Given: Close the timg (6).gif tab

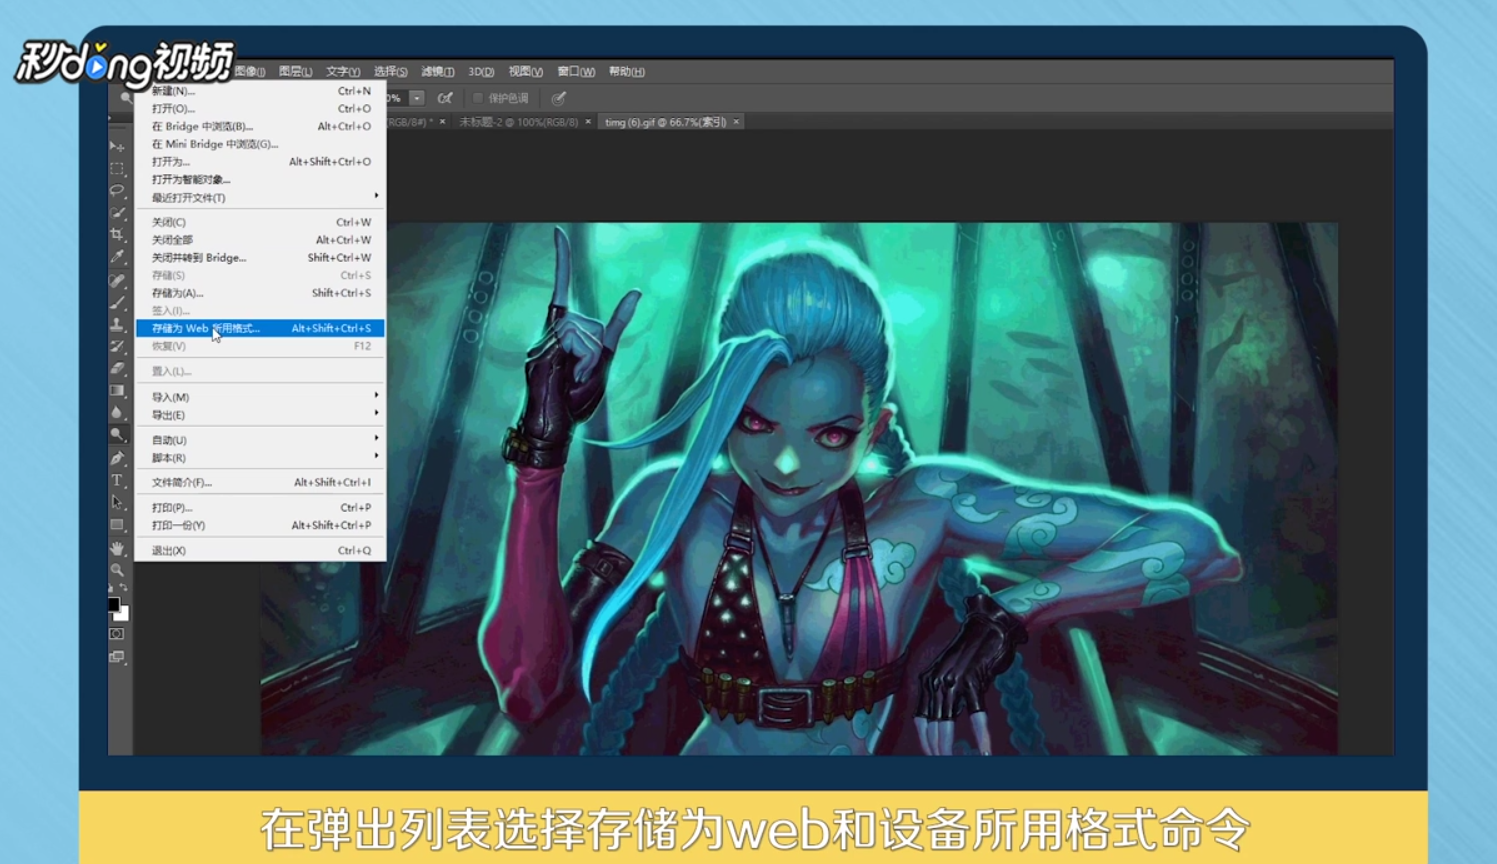Looking at the screenshot, I should (737, 122).
